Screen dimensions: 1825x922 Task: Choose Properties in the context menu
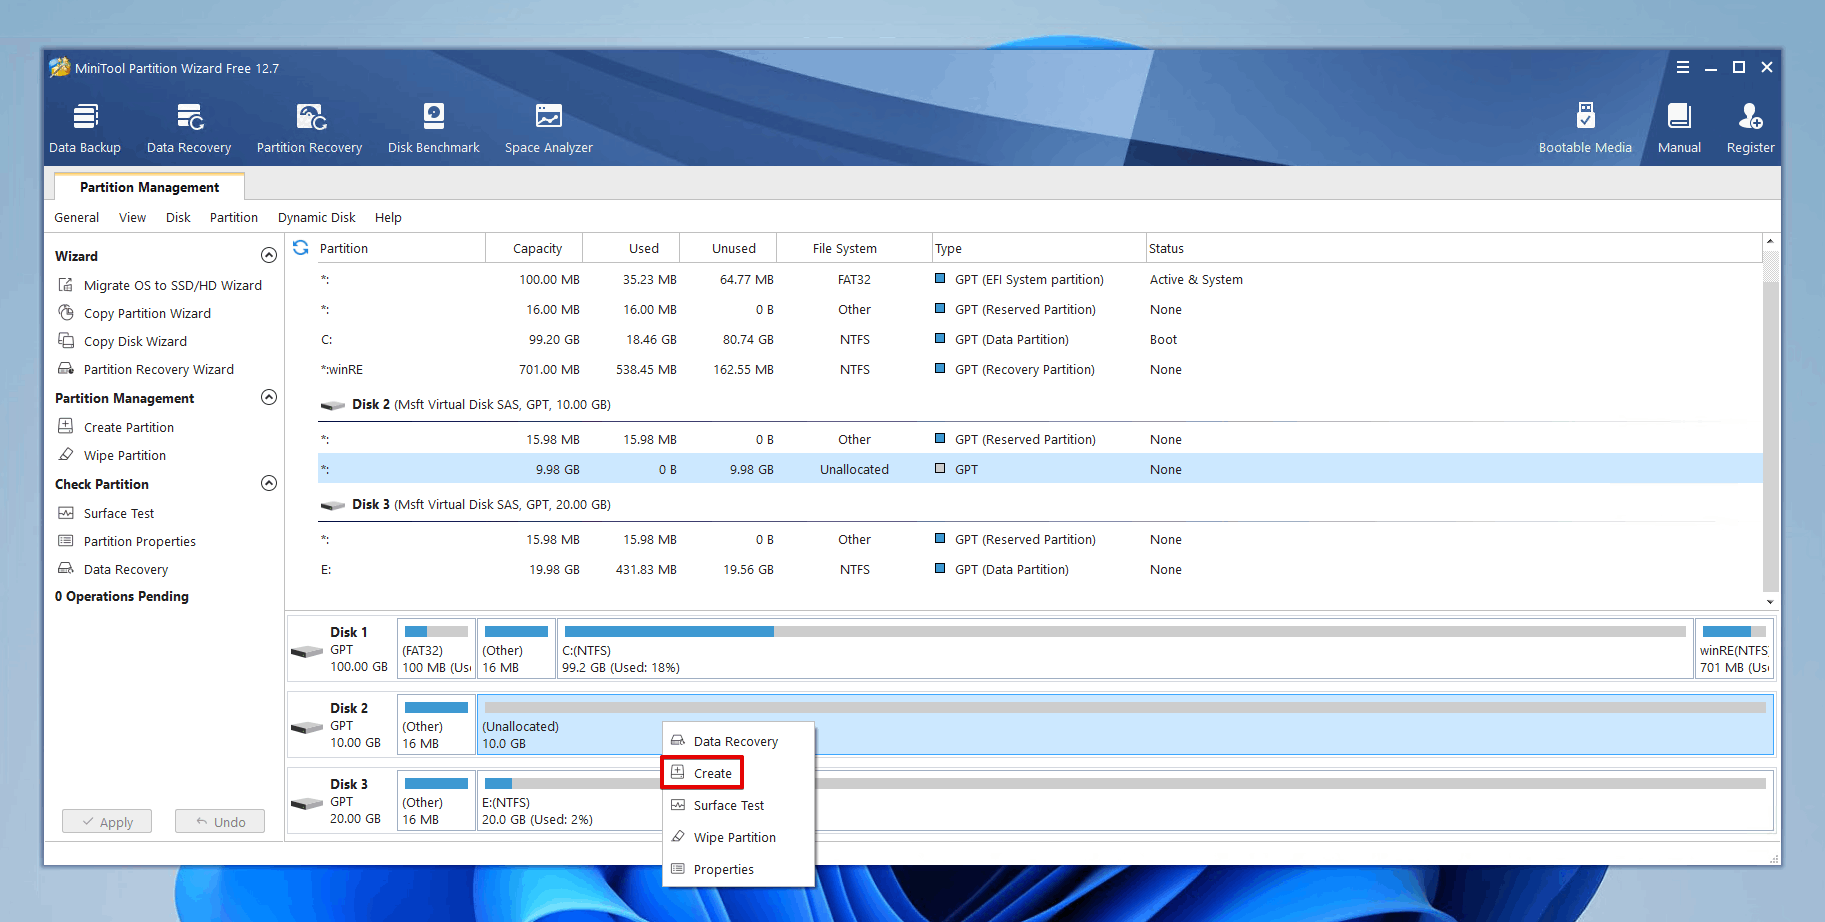[738, 869]
